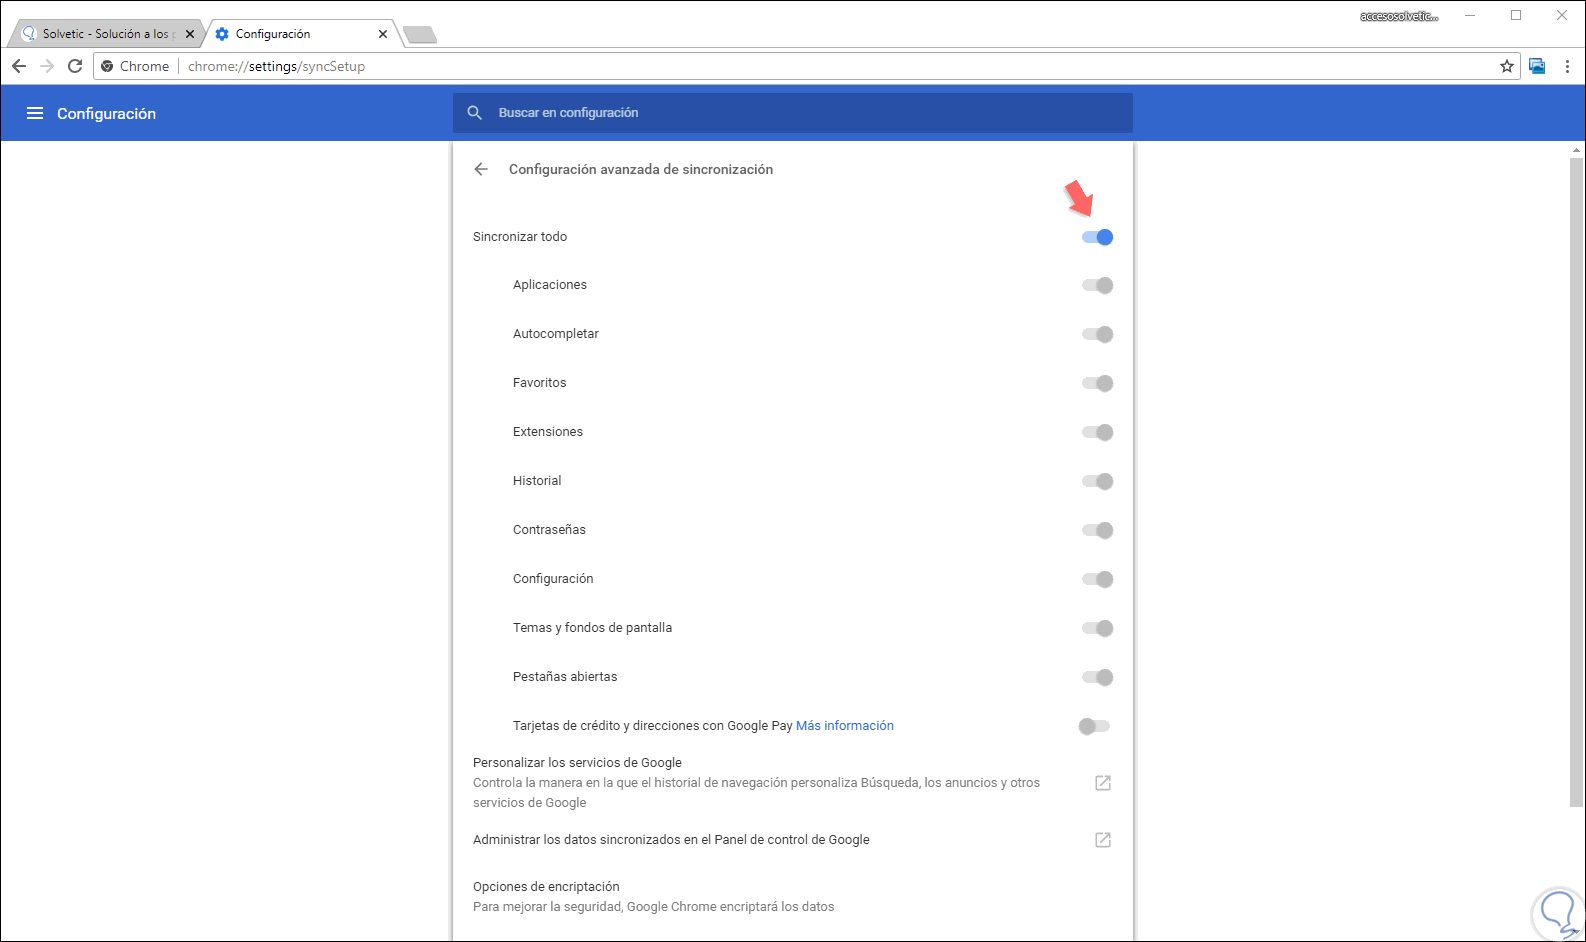
Task: Click the address bar URL
Action: [276, 66]
